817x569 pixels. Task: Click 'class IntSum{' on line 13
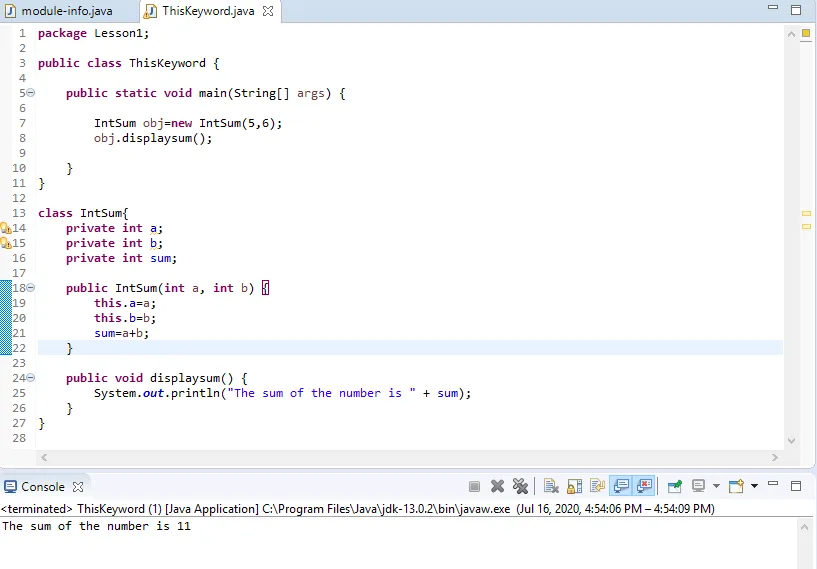83,214
